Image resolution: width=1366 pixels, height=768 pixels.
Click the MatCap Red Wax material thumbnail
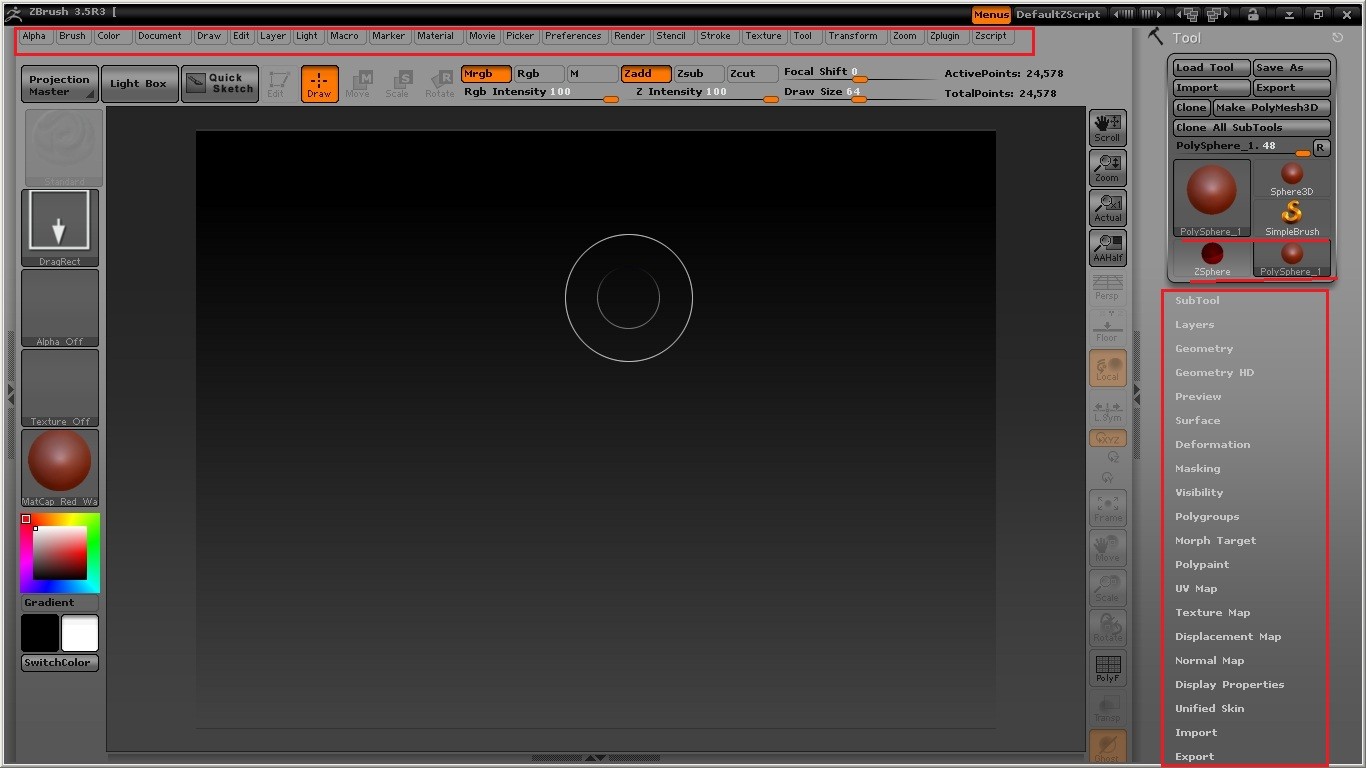coord(60,467)
